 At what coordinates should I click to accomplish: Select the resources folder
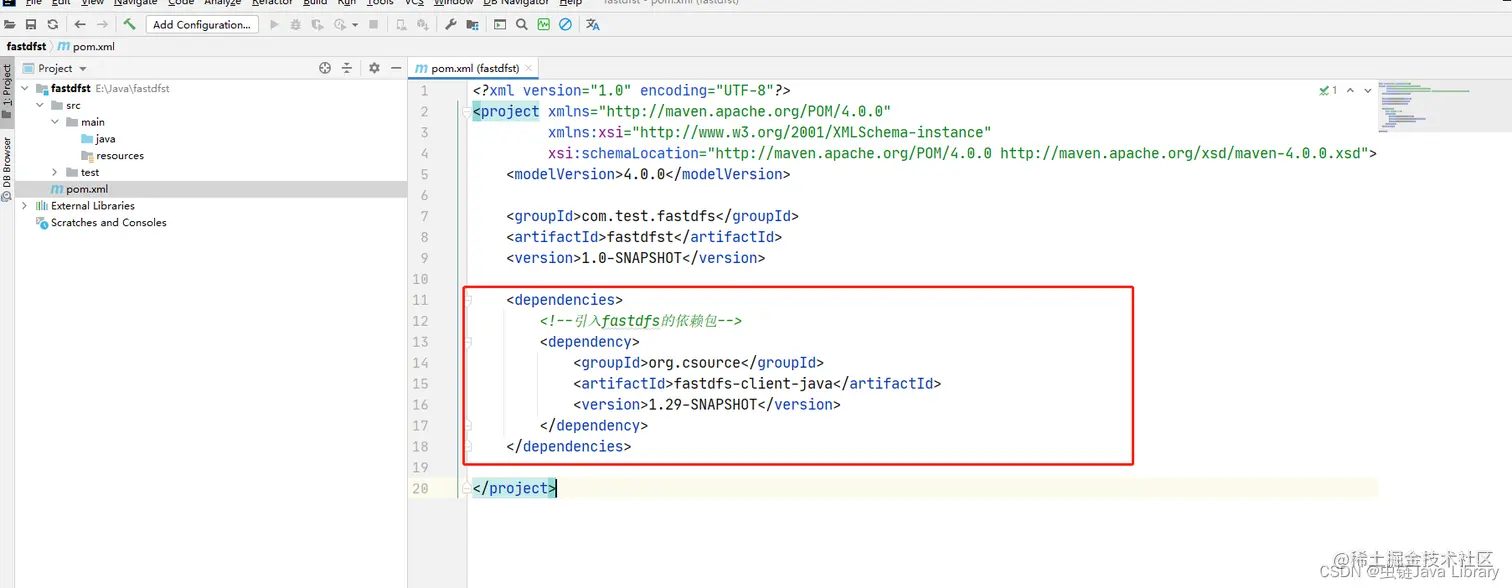(x=112, y=156)
